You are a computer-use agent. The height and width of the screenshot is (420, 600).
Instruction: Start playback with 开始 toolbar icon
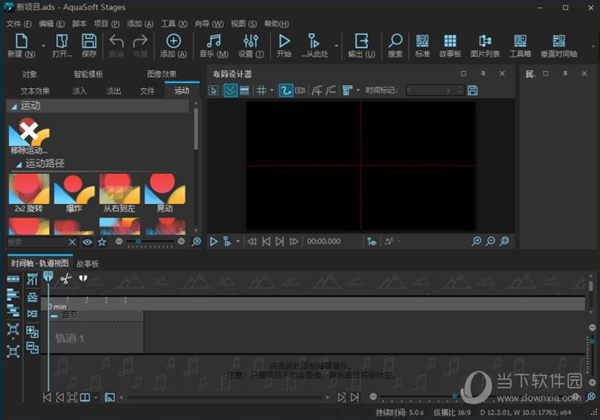(x=284, y=41)
